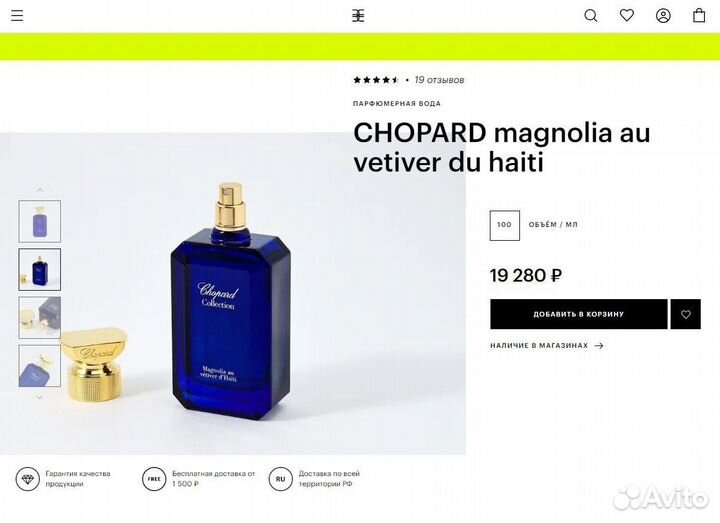
Task: Select the second thumbnail with bottle and cap
Action: pyautogui.click(x=39, y=270)
